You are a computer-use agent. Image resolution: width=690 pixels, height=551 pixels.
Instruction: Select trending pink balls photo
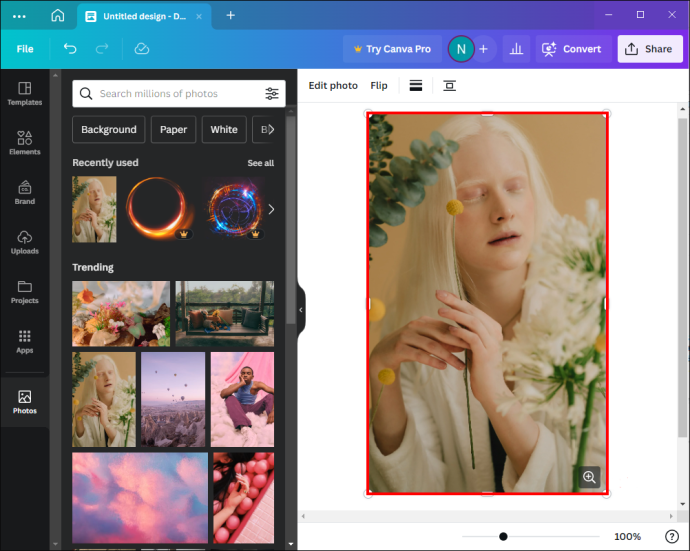coord(244,498)
